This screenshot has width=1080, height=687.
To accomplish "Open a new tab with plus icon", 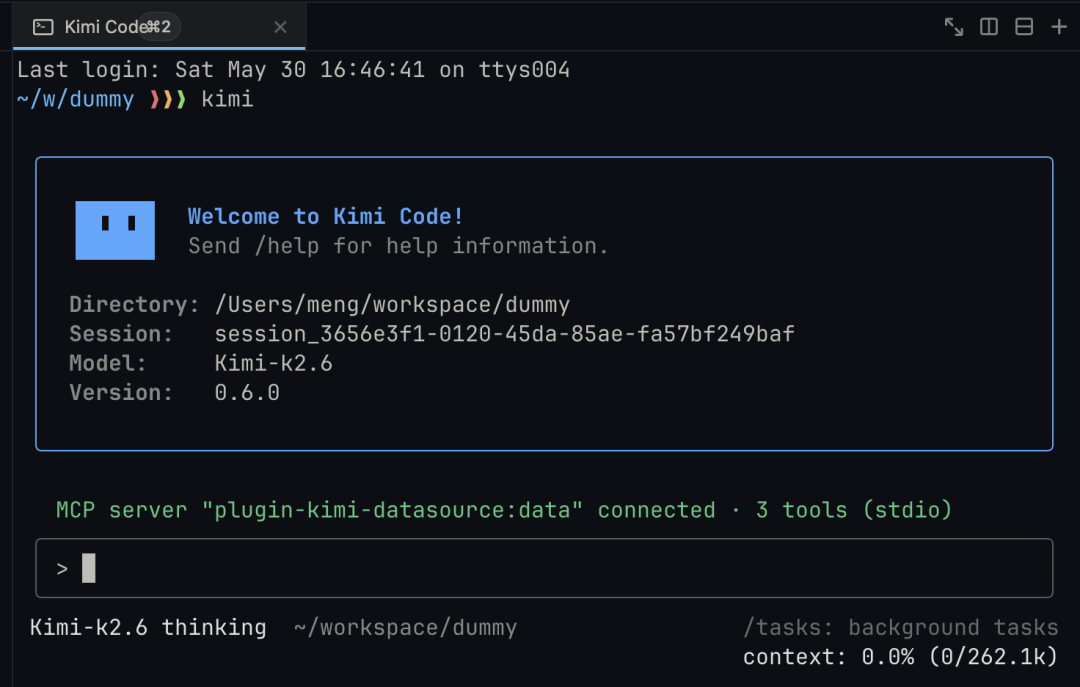I will 1059,27.
